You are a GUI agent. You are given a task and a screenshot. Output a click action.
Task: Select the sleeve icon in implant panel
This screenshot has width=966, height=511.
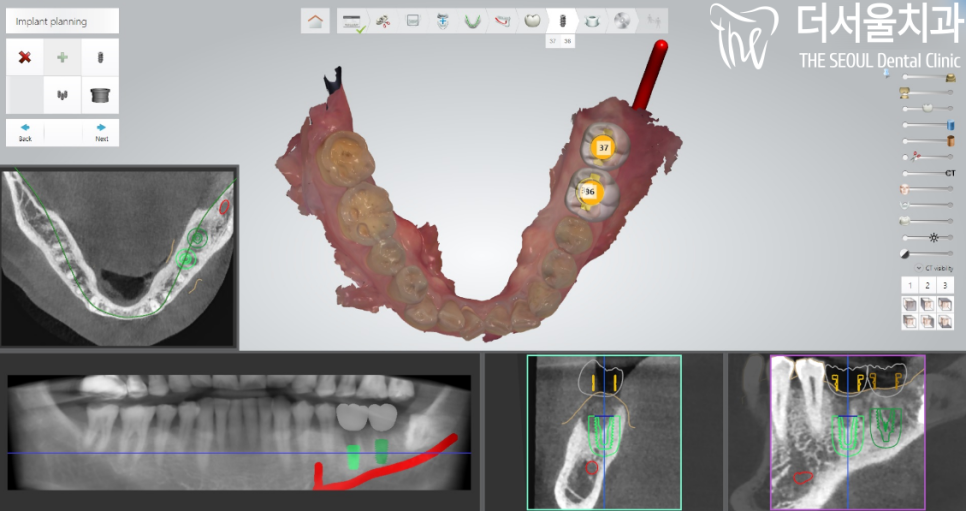(100, 95)
